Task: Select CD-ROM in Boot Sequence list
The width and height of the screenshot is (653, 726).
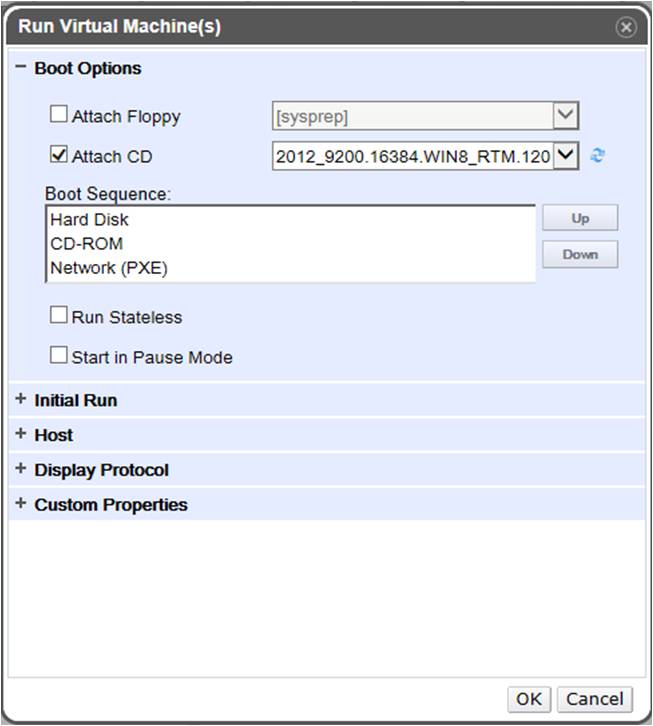Action: 87,244
